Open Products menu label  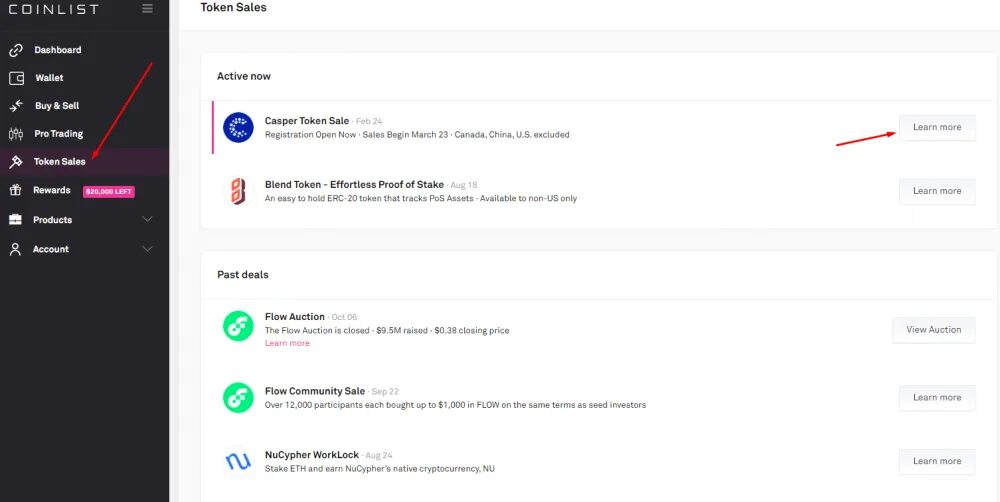click(52, 219)
